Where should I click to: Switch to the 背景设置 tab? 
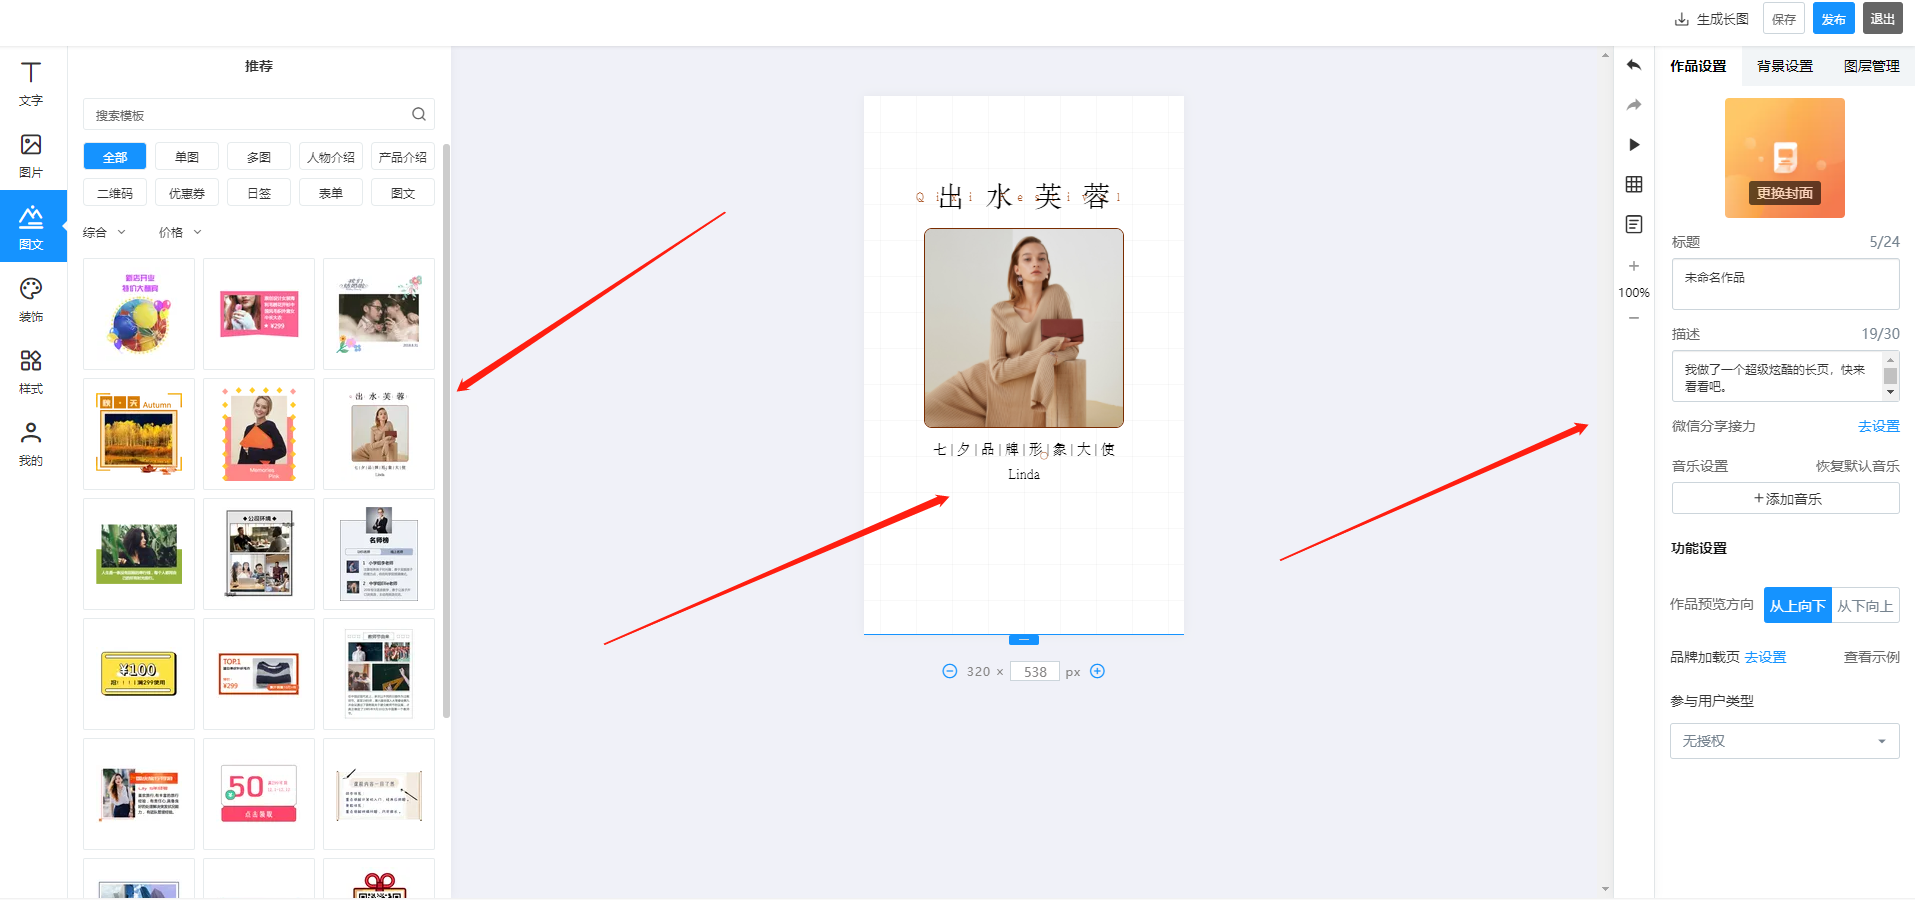click(x=1785, y=66)
